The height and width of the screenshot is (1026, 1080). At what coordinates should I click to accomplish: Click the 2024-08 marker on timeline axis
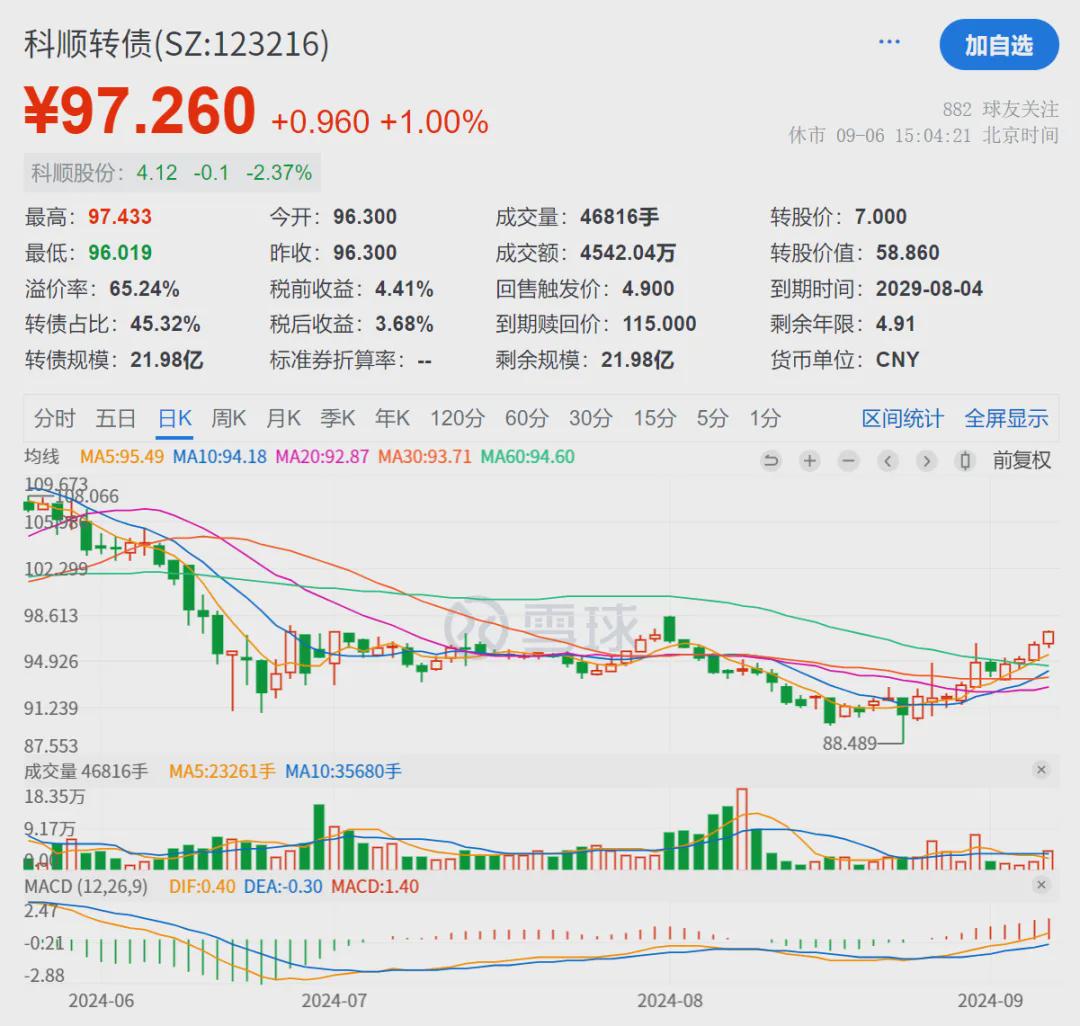click(669, 1001)
